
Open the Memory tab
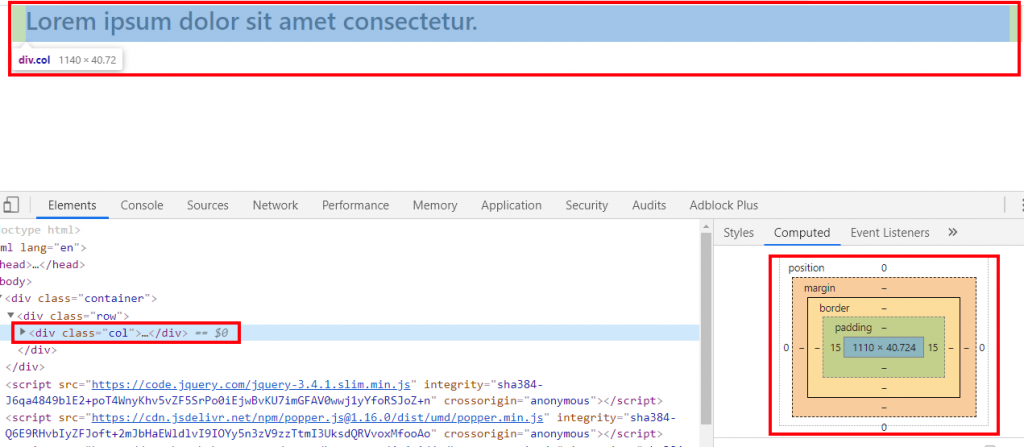(435, 205)
